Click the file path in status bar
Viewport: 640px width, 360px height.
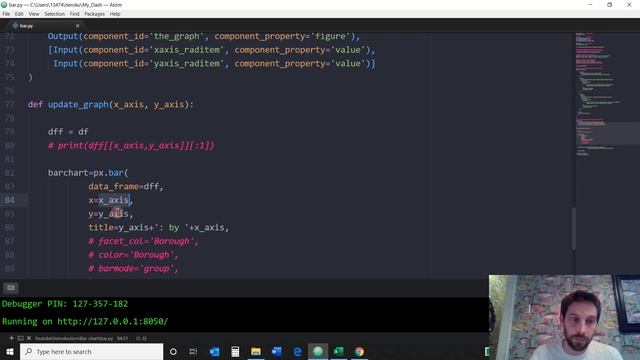pyautogui.click(x=74, y=338)
